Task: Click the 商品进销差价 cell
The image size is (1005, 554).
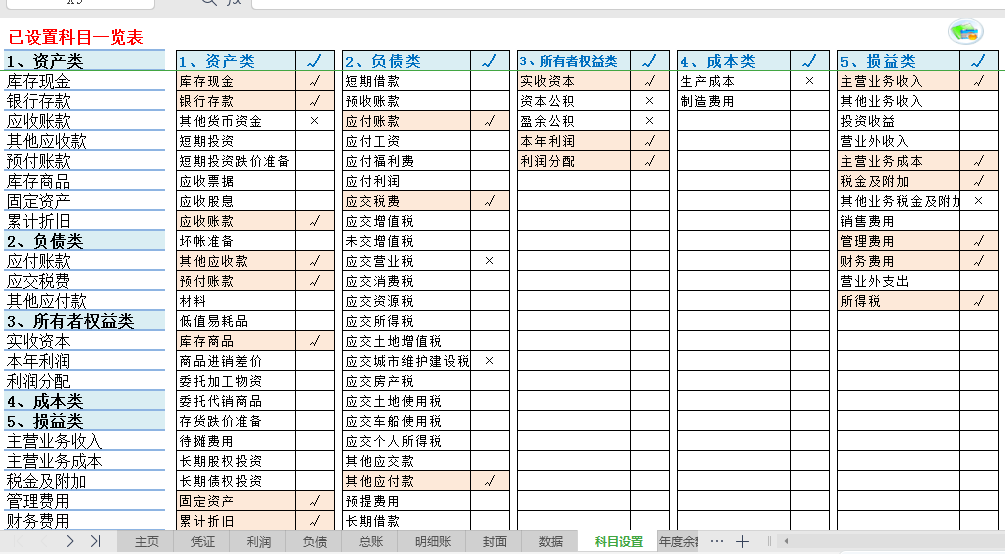Action: point(236,361)
